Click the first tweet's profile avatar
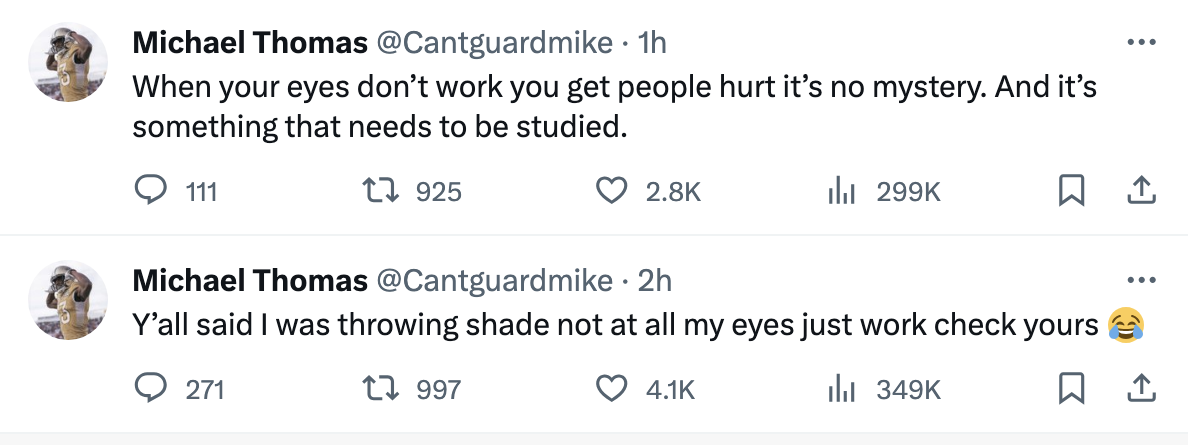The height and width of the screenshot is (445, 1188). pyautogui.click(x=66, y=62)
